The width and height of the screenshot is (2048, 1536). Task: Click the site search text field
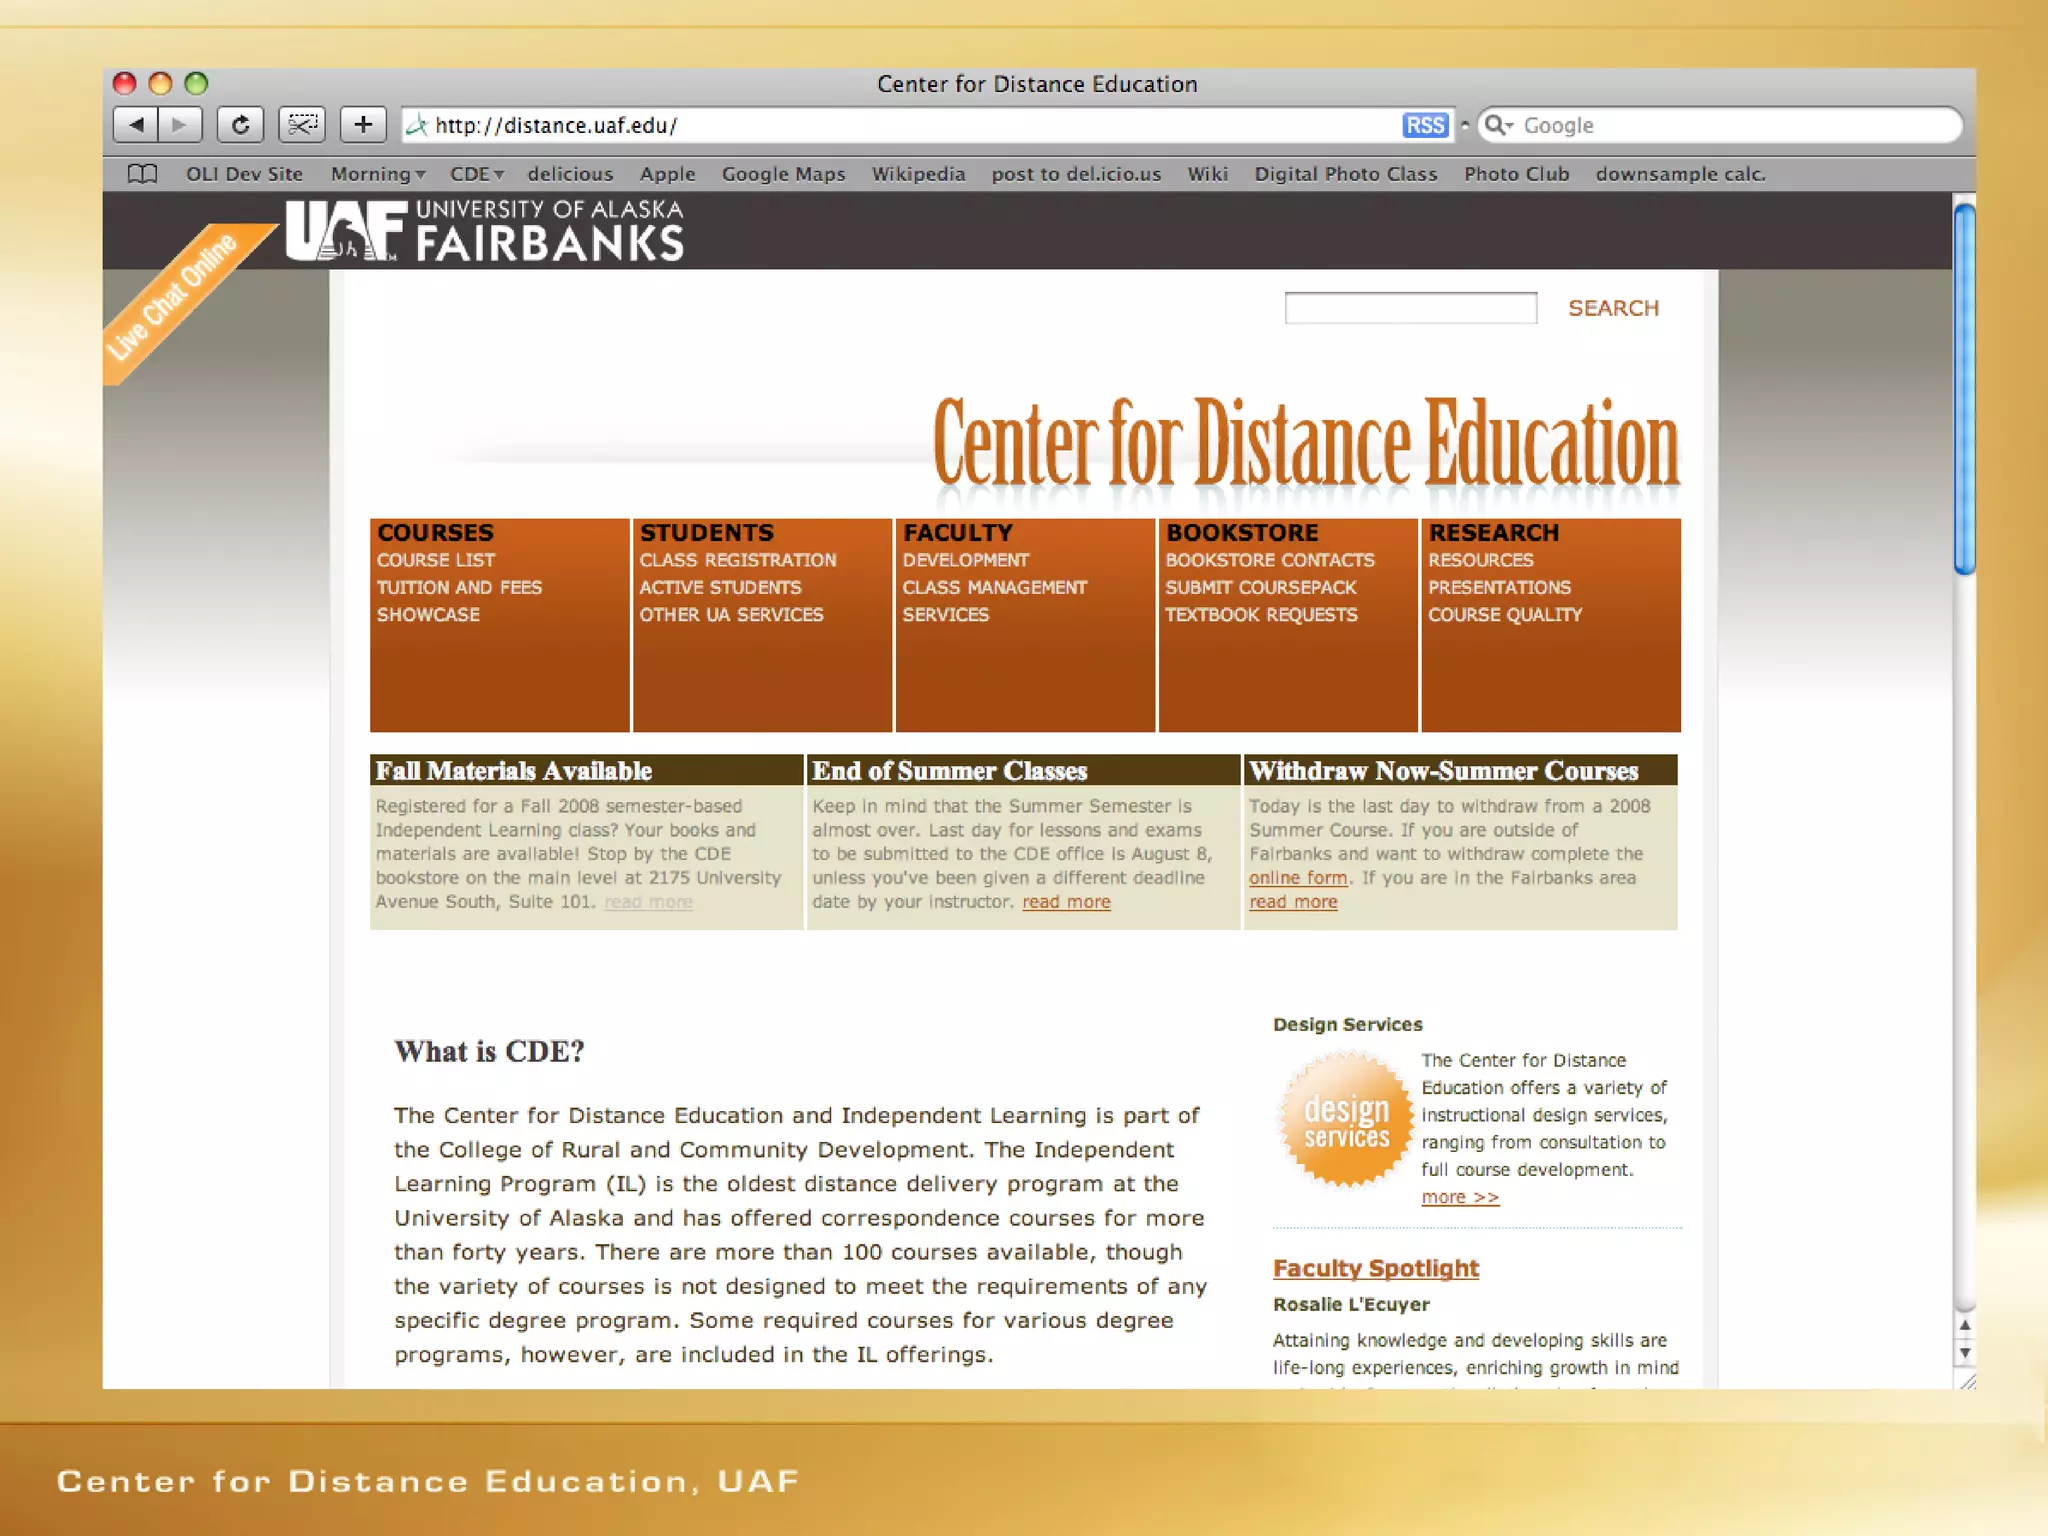[1410, 308]
